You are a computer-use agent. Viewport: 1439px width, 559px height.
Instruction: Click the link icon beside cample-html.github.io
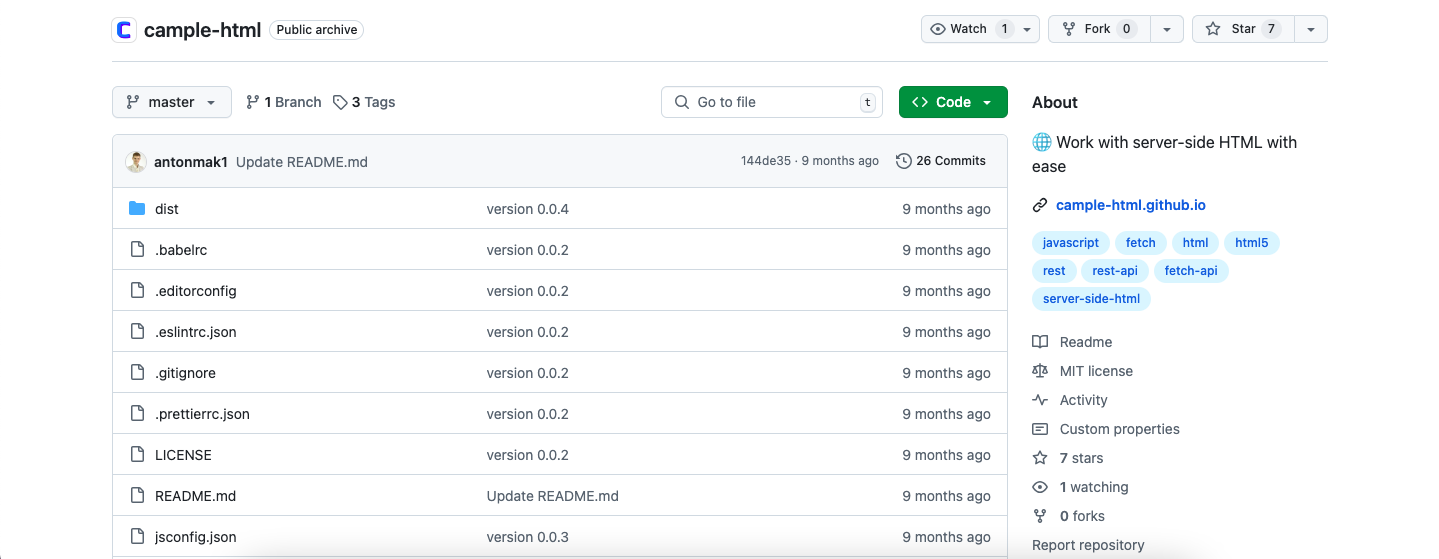[1040, 205]
